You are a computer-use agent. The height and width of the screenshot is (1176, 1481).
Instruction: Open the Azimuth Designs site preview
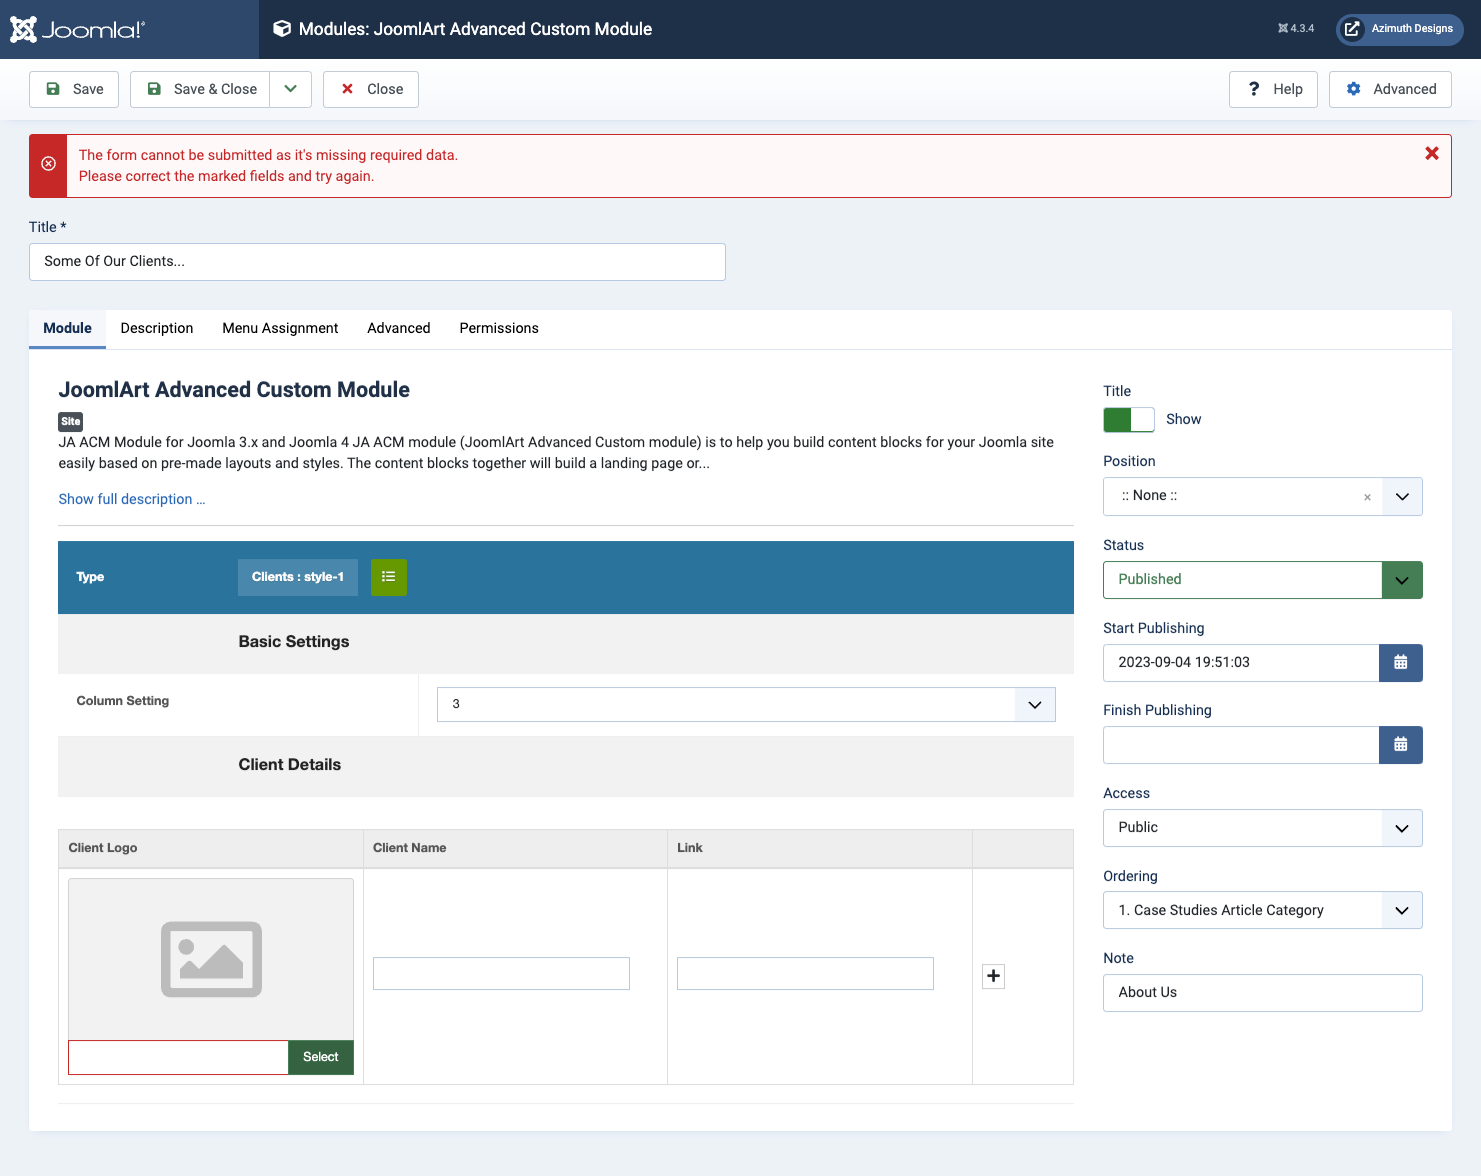(1399, 29)
